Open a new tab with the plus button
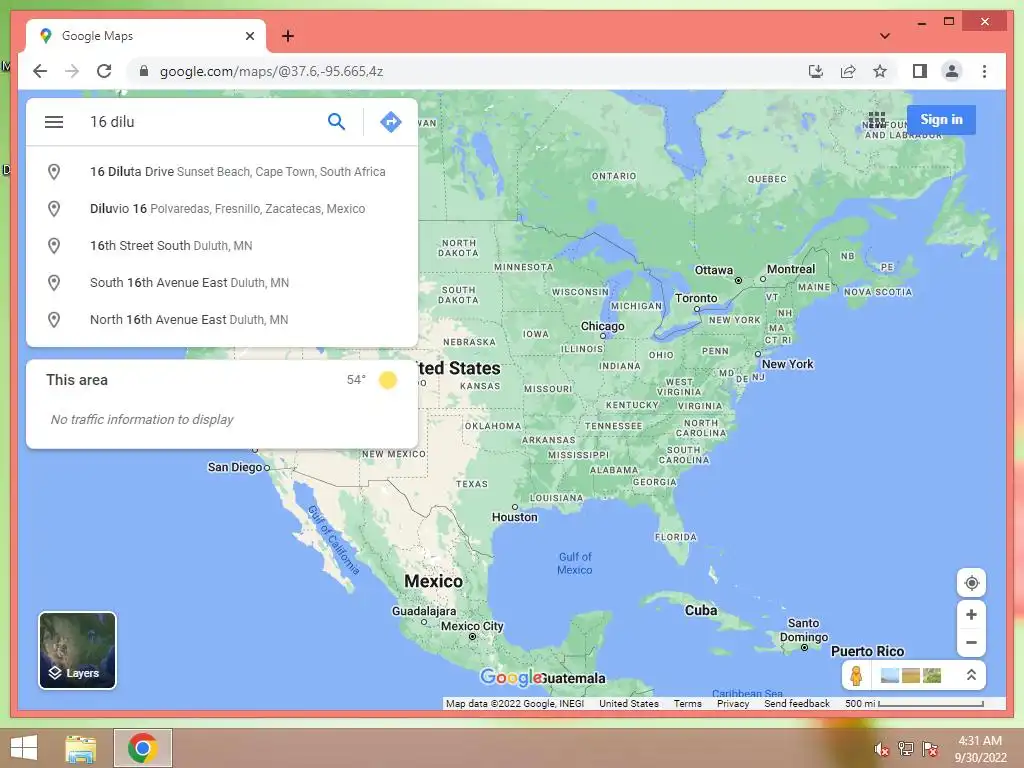Viewport: 1024px width, 768px height. pos(287,36)
